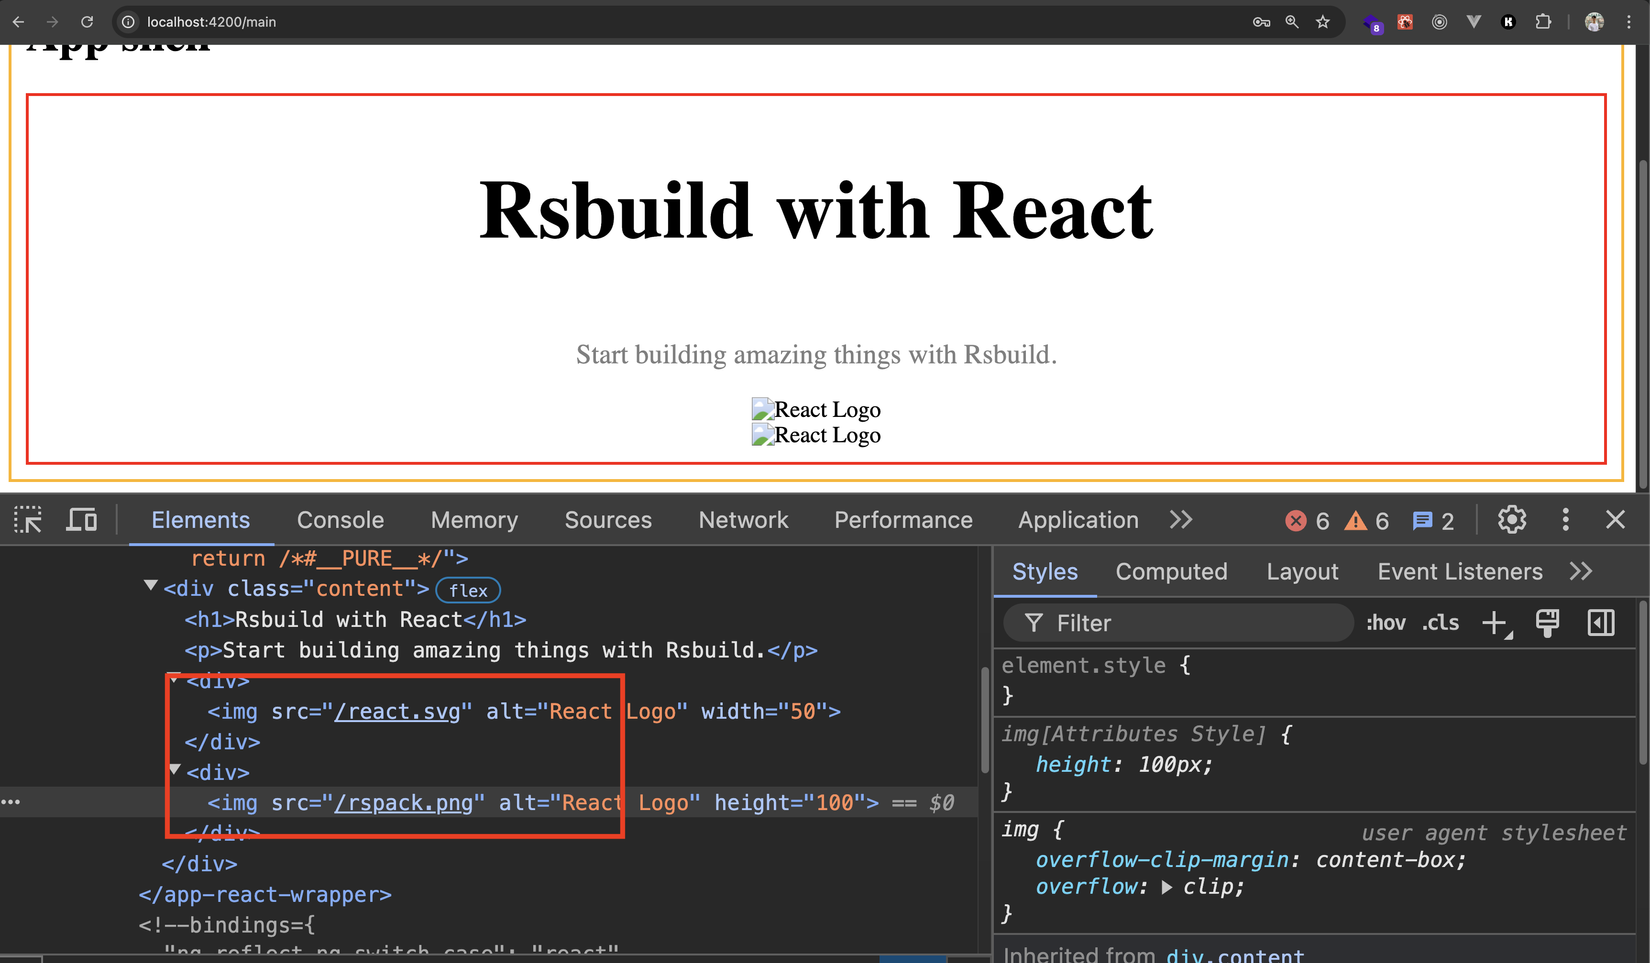Open the Performance tab
This screenshot has width=1650, height=963.
(903, 520)
